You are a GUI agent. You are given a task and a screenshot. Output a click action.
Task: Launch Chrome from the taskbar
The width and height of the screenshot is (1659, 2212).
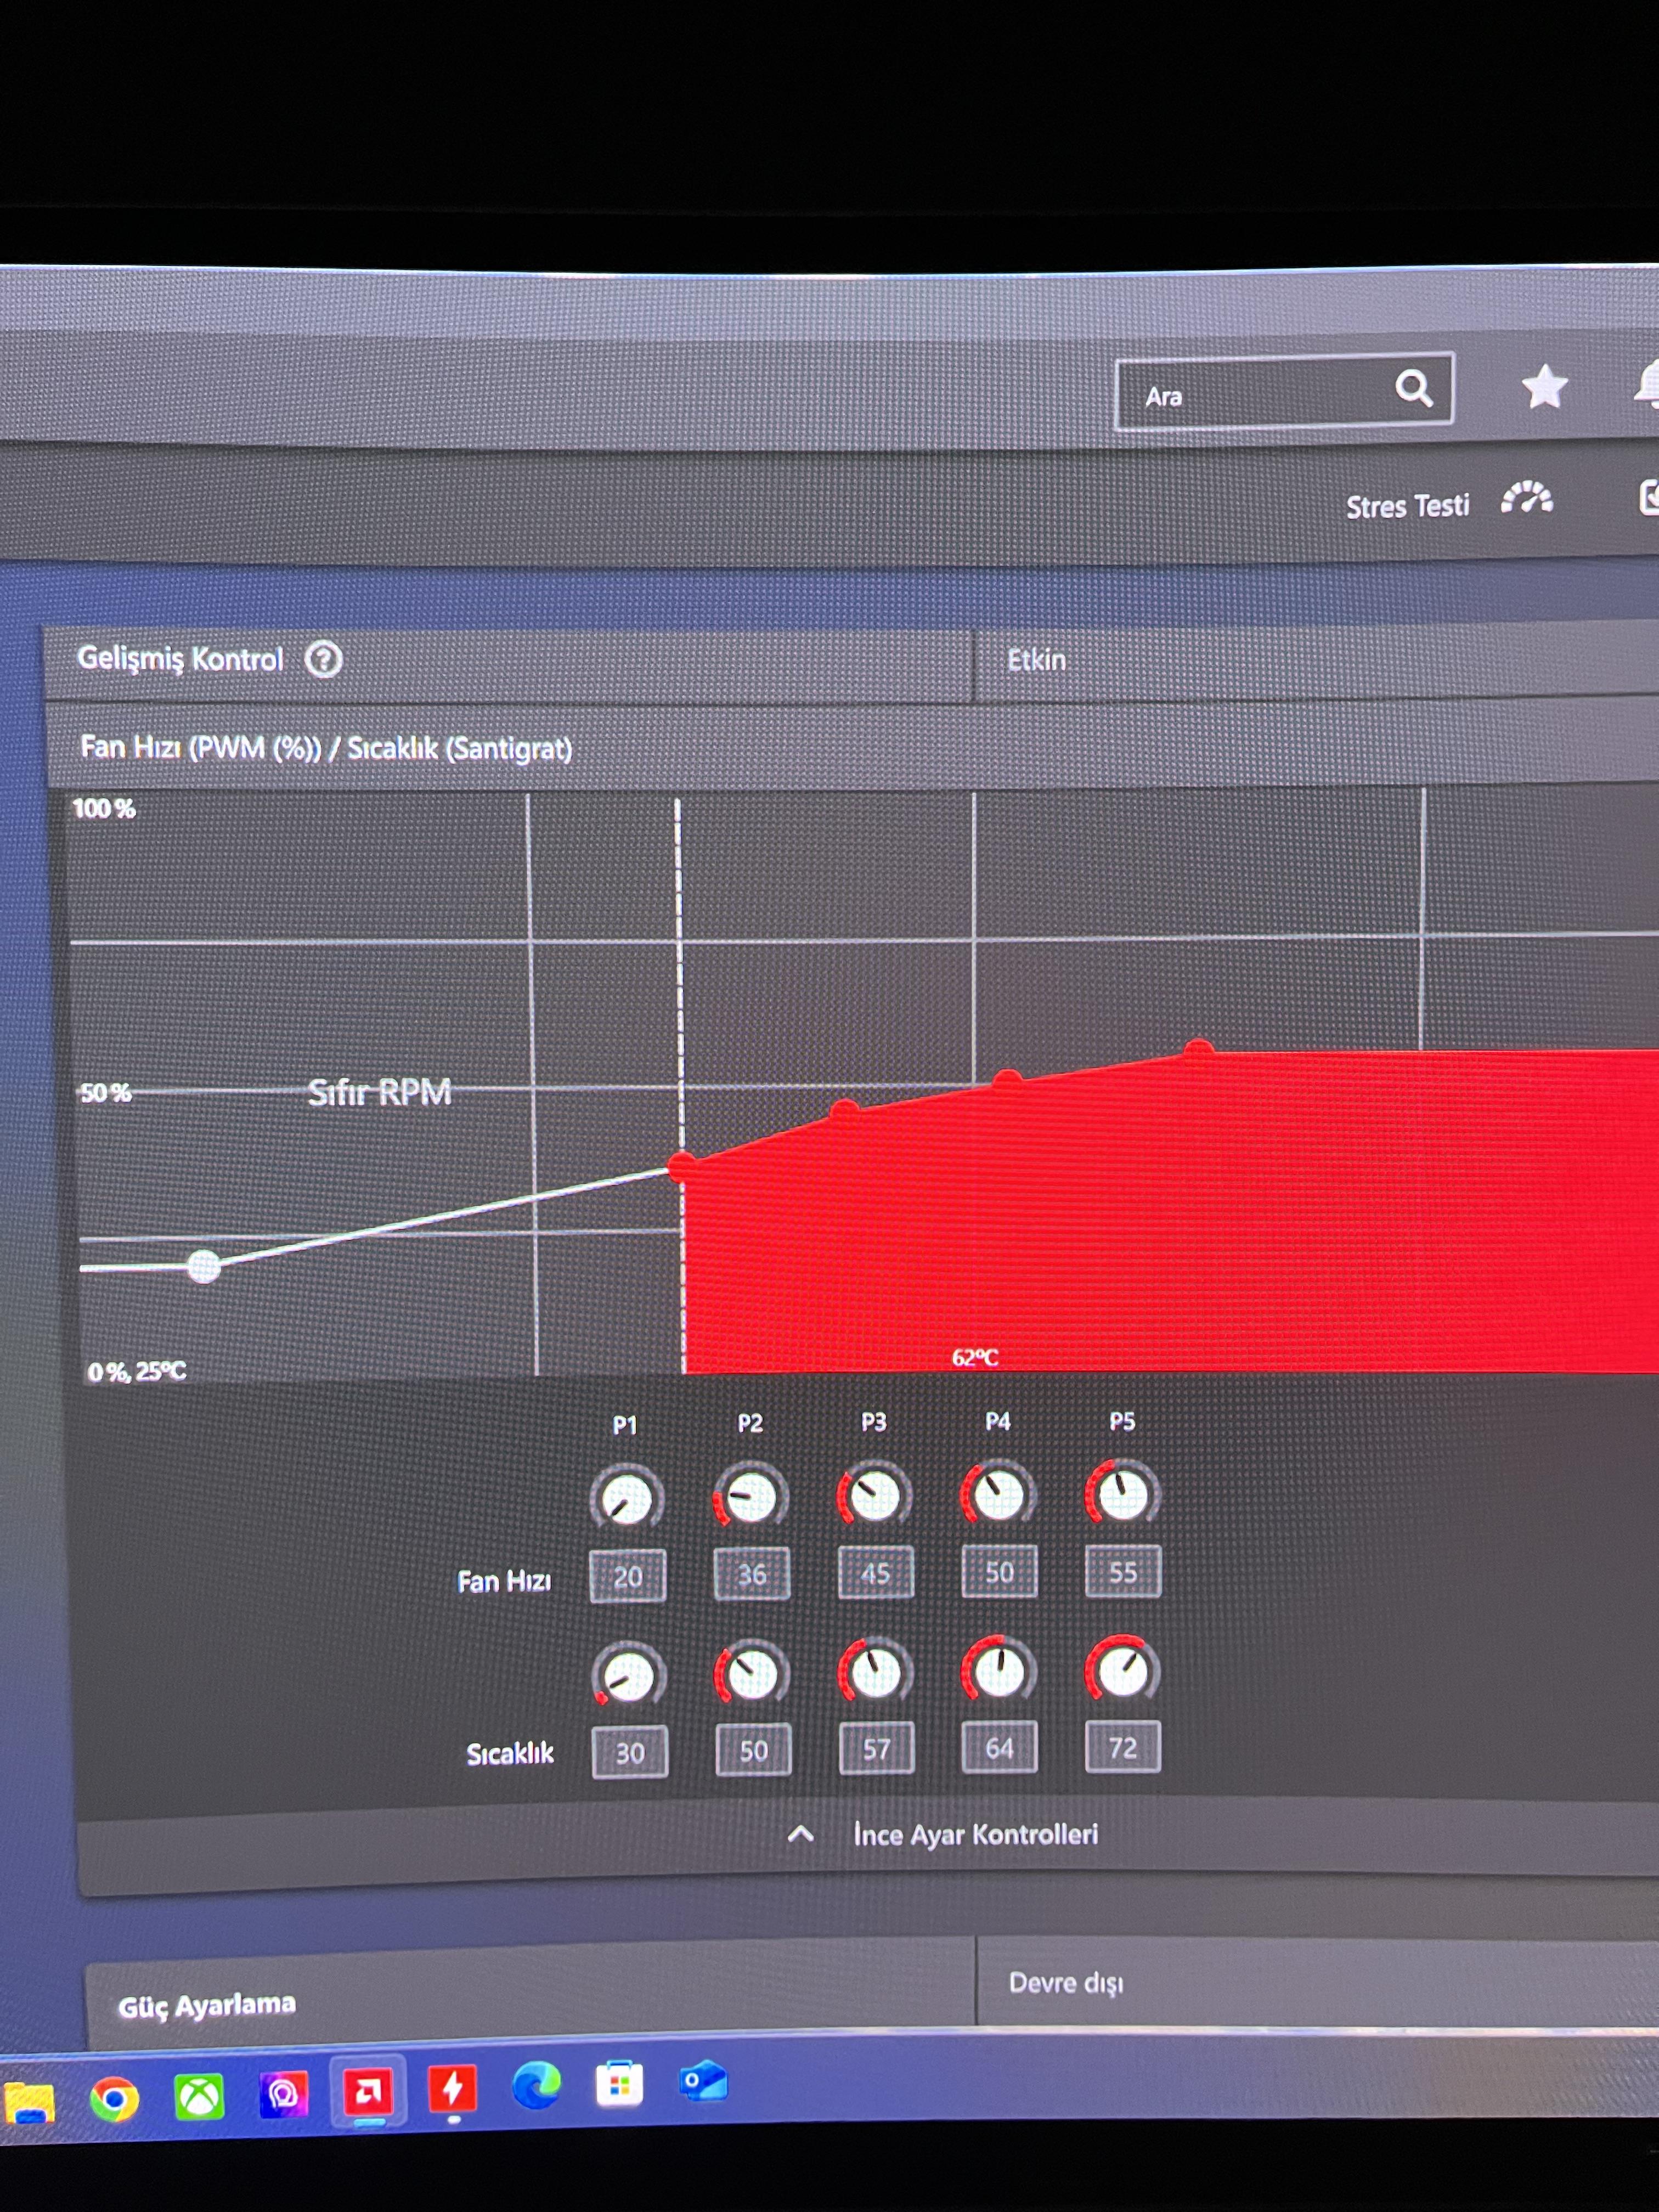pos(114,2099)
